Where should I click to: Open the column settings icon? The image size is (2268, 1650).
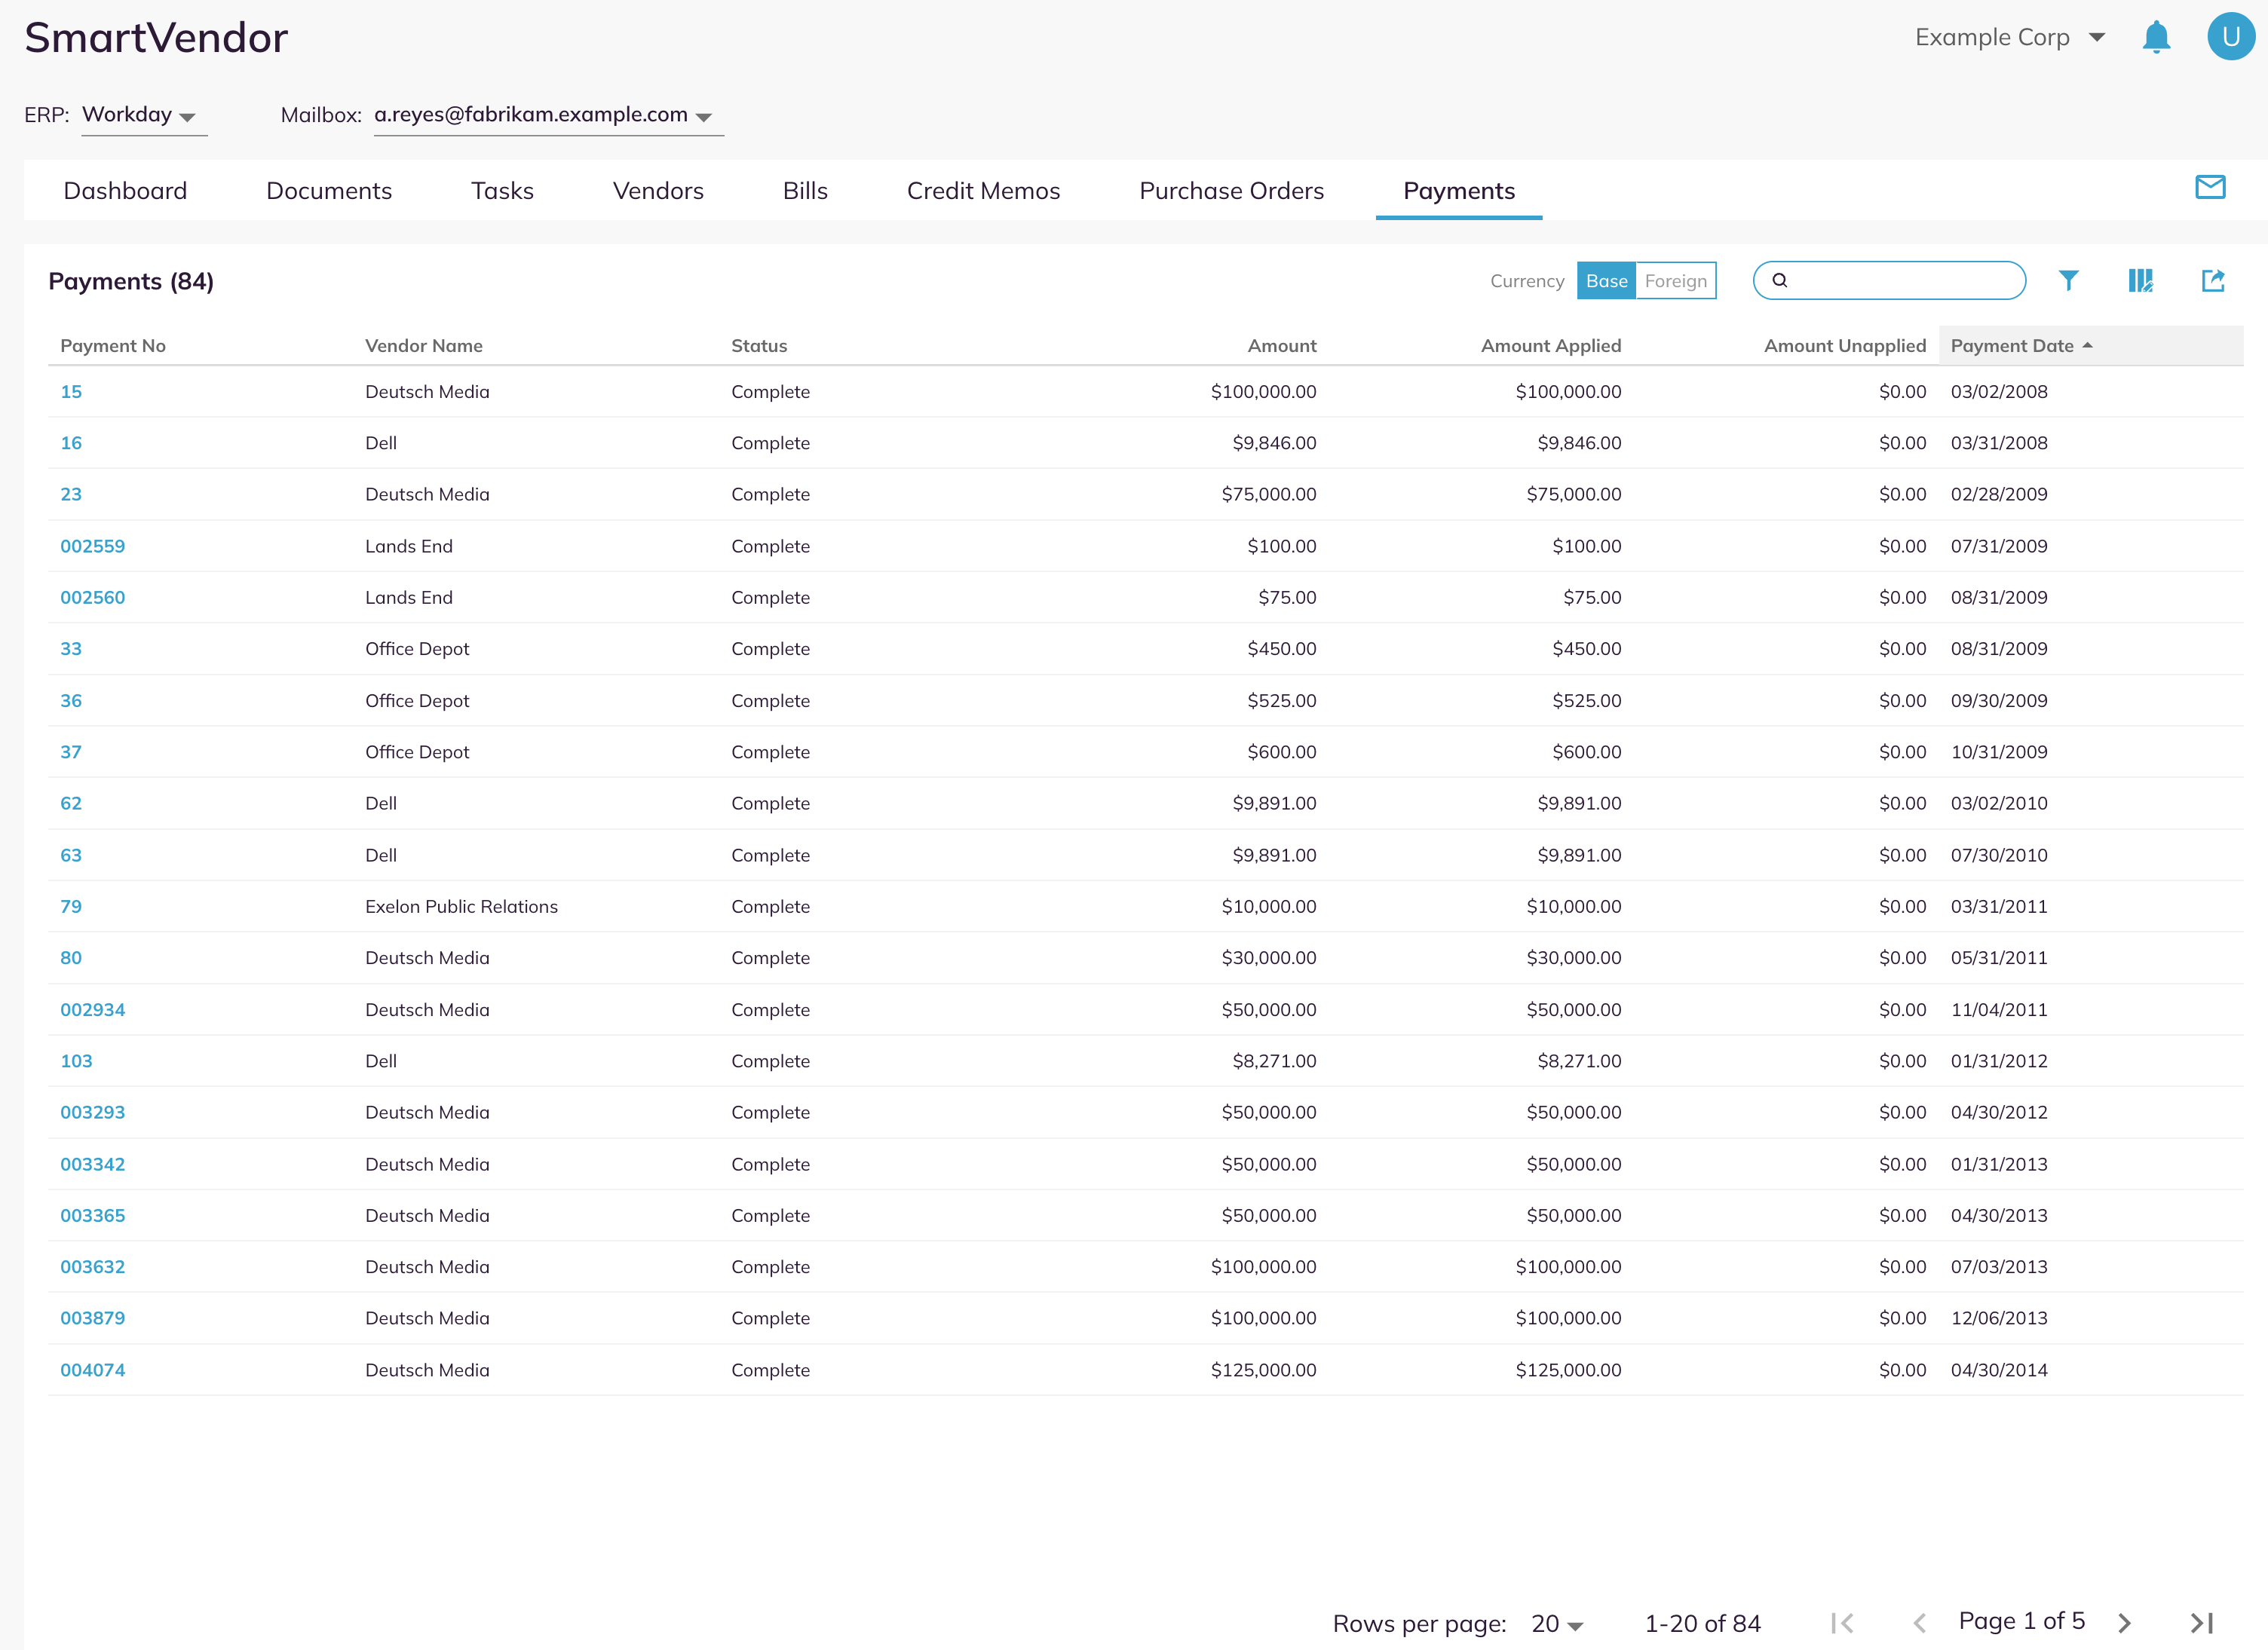coord(2140,281)
